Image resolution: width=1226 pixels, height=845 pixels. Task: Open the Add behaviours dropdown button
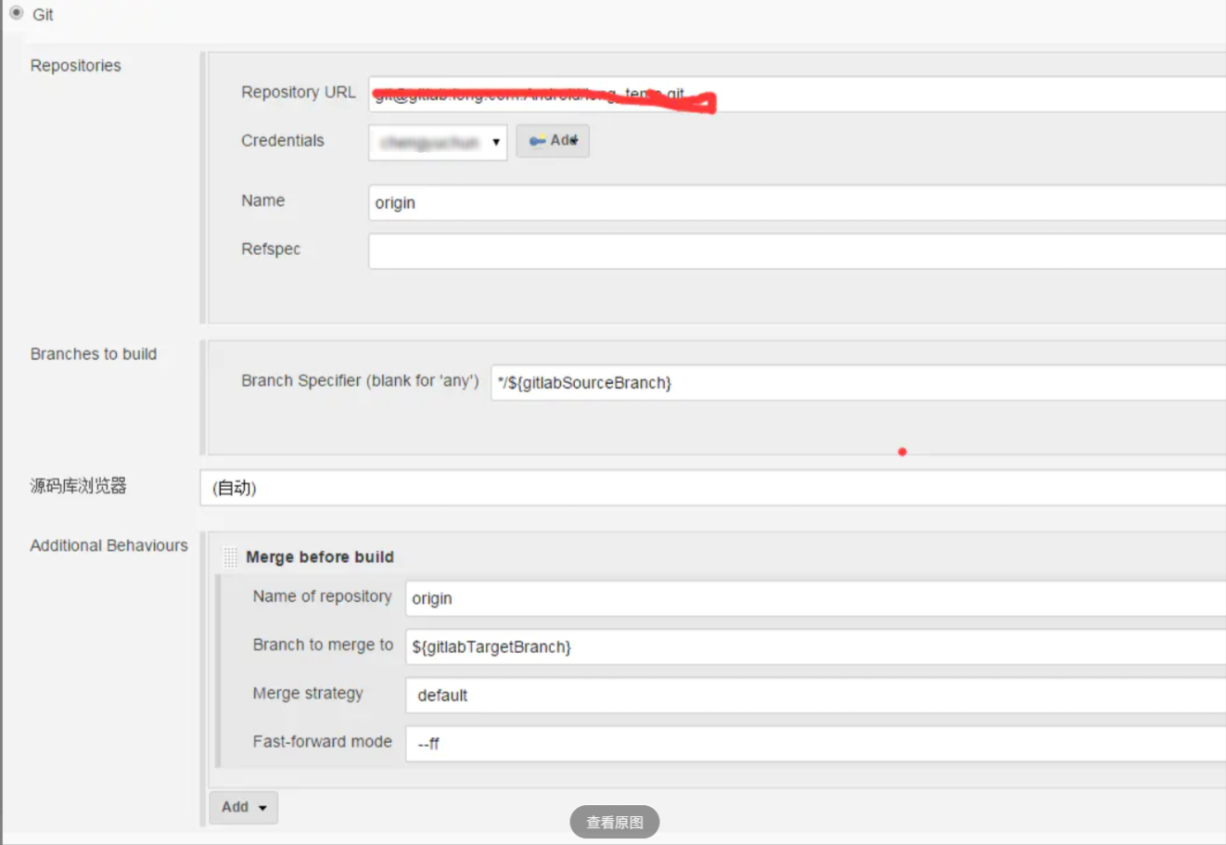point(244,807)
